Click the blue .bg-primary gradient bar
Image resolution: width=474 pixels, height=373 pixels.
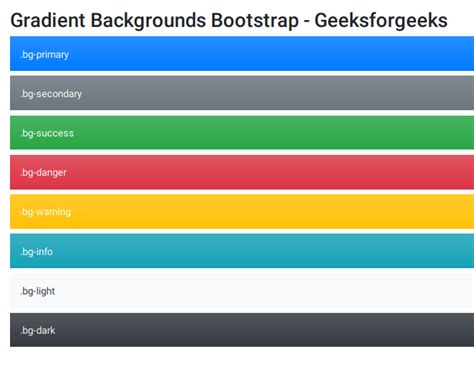click(x=242, y=54)
